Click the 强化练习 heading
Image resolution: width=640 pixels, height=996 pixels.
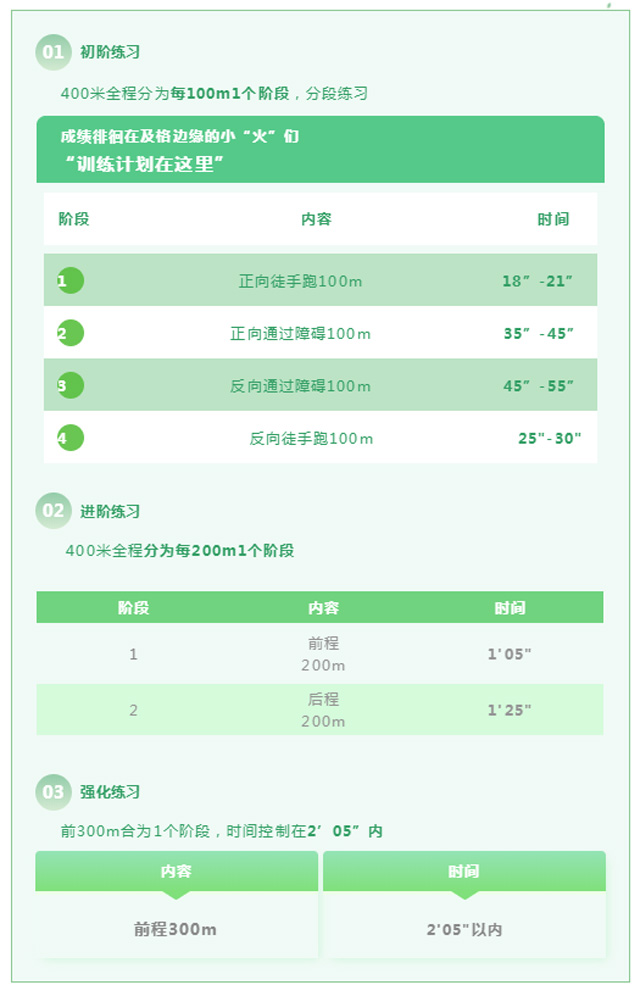tap(110, 792)
